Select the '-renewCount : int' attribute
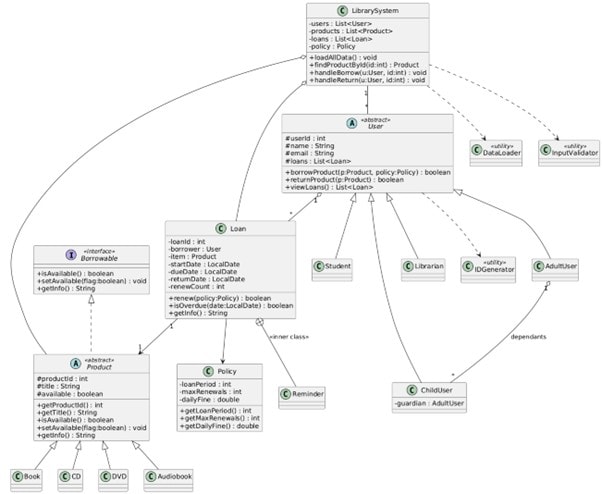This screenshot has height=494, width=602. tap(197, 287)
